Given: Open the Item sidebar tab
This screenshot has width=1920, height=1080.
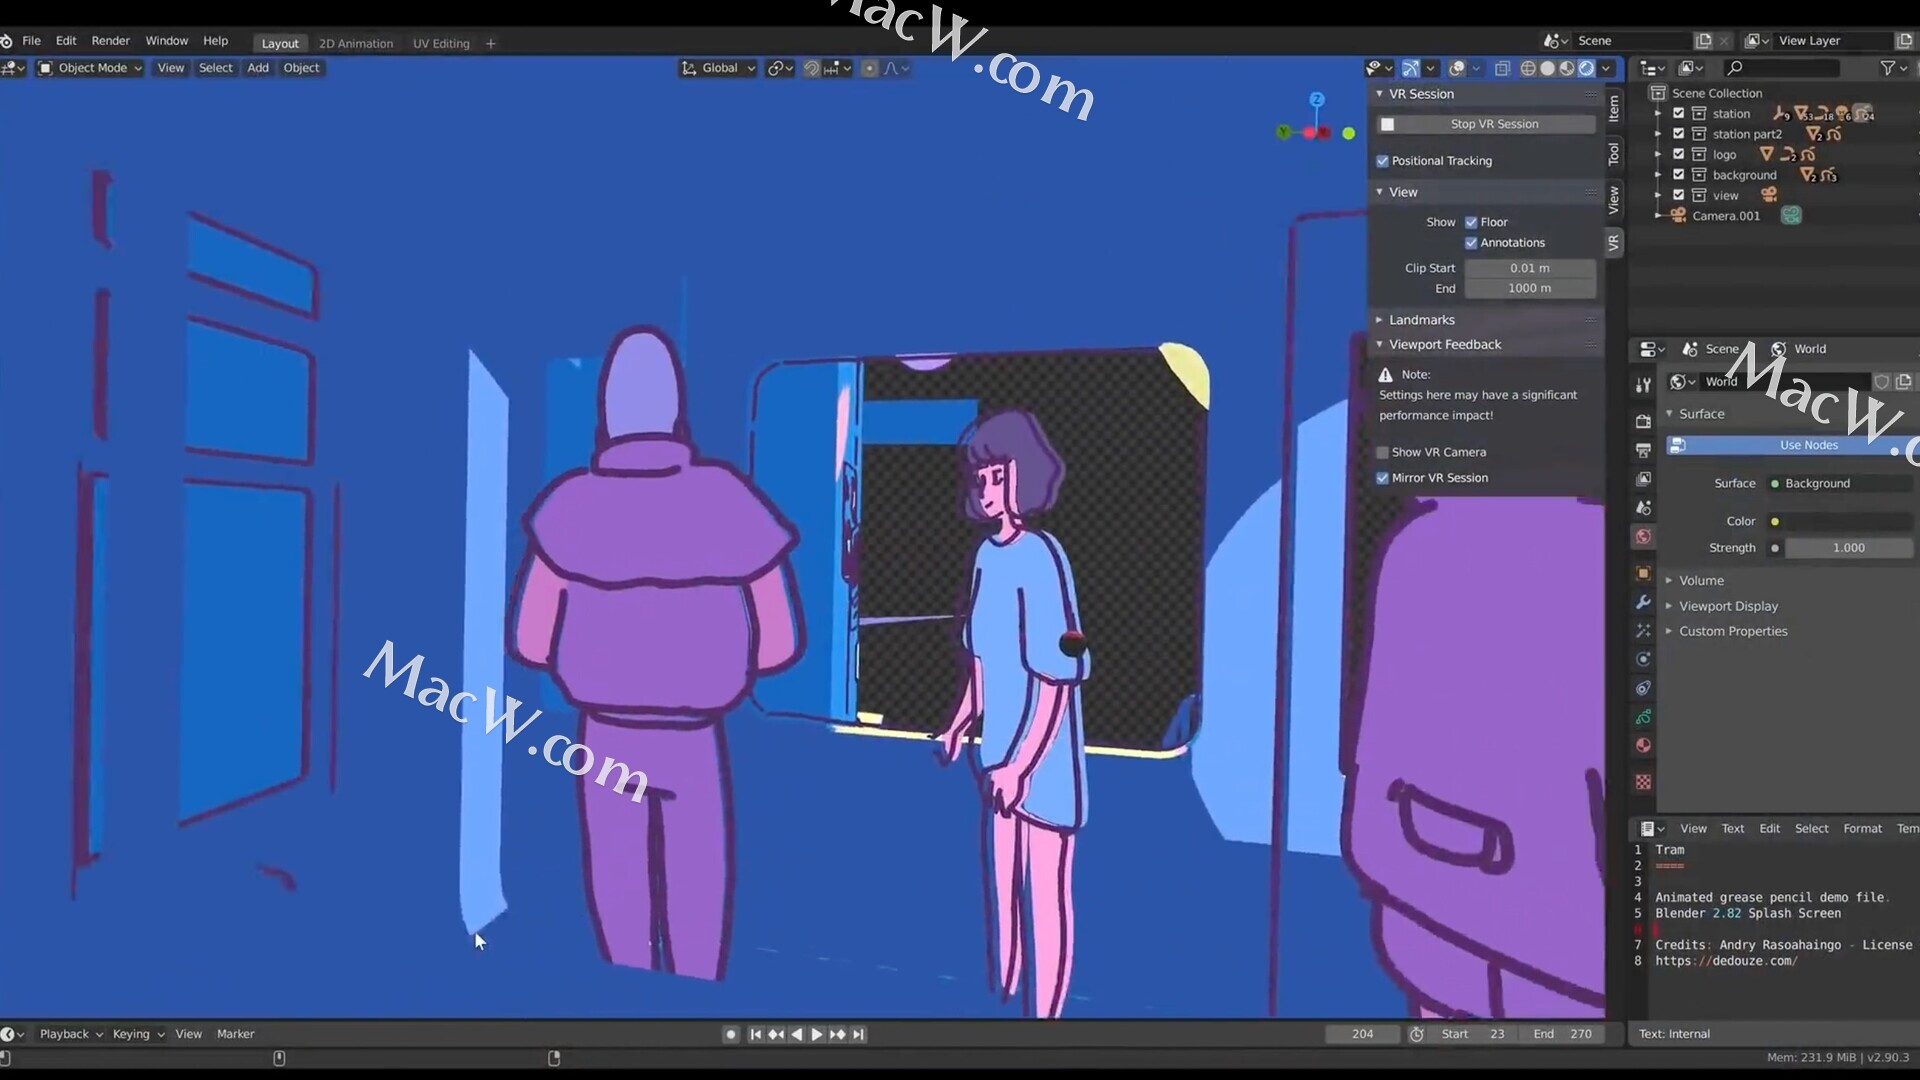Looking at the screenshot, I should (x=1614, y=107).
